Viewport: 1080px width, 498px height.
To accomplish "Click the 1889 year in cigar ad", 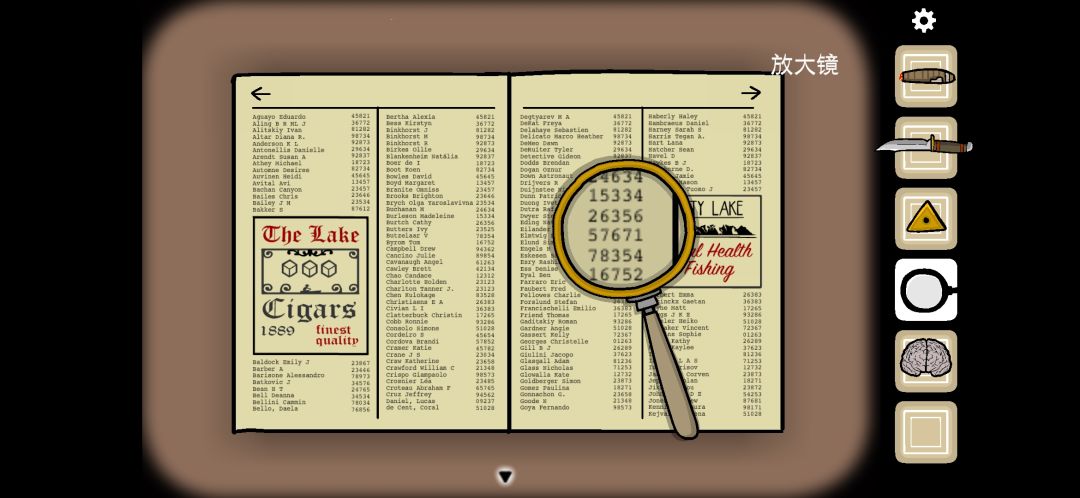I will (x=278, y=331).
